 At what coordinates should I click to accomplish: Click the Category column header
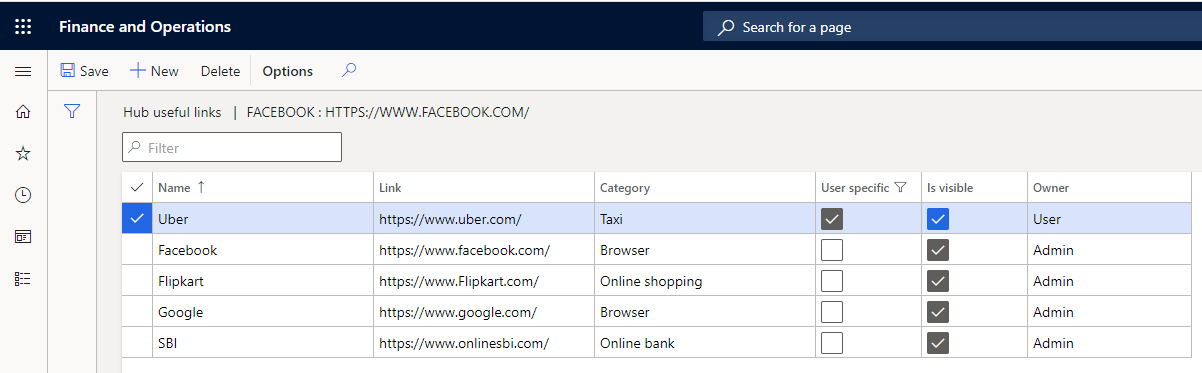(x=705, y=187)
